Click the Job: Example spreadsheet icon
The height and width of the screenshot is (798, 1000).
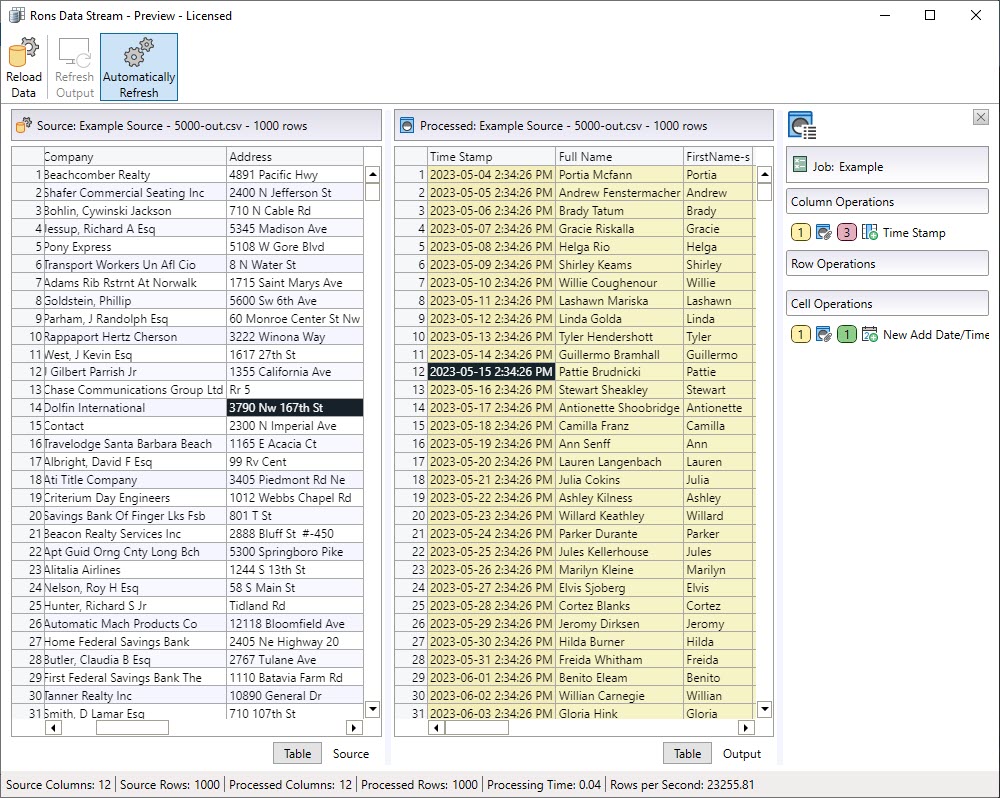800,166
